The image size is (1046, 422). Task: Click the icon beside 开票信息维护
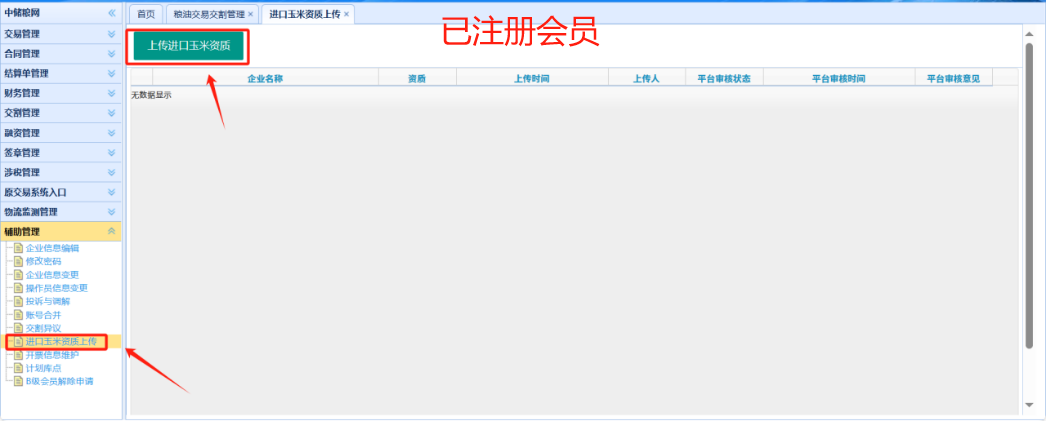(x=18, y=355)
